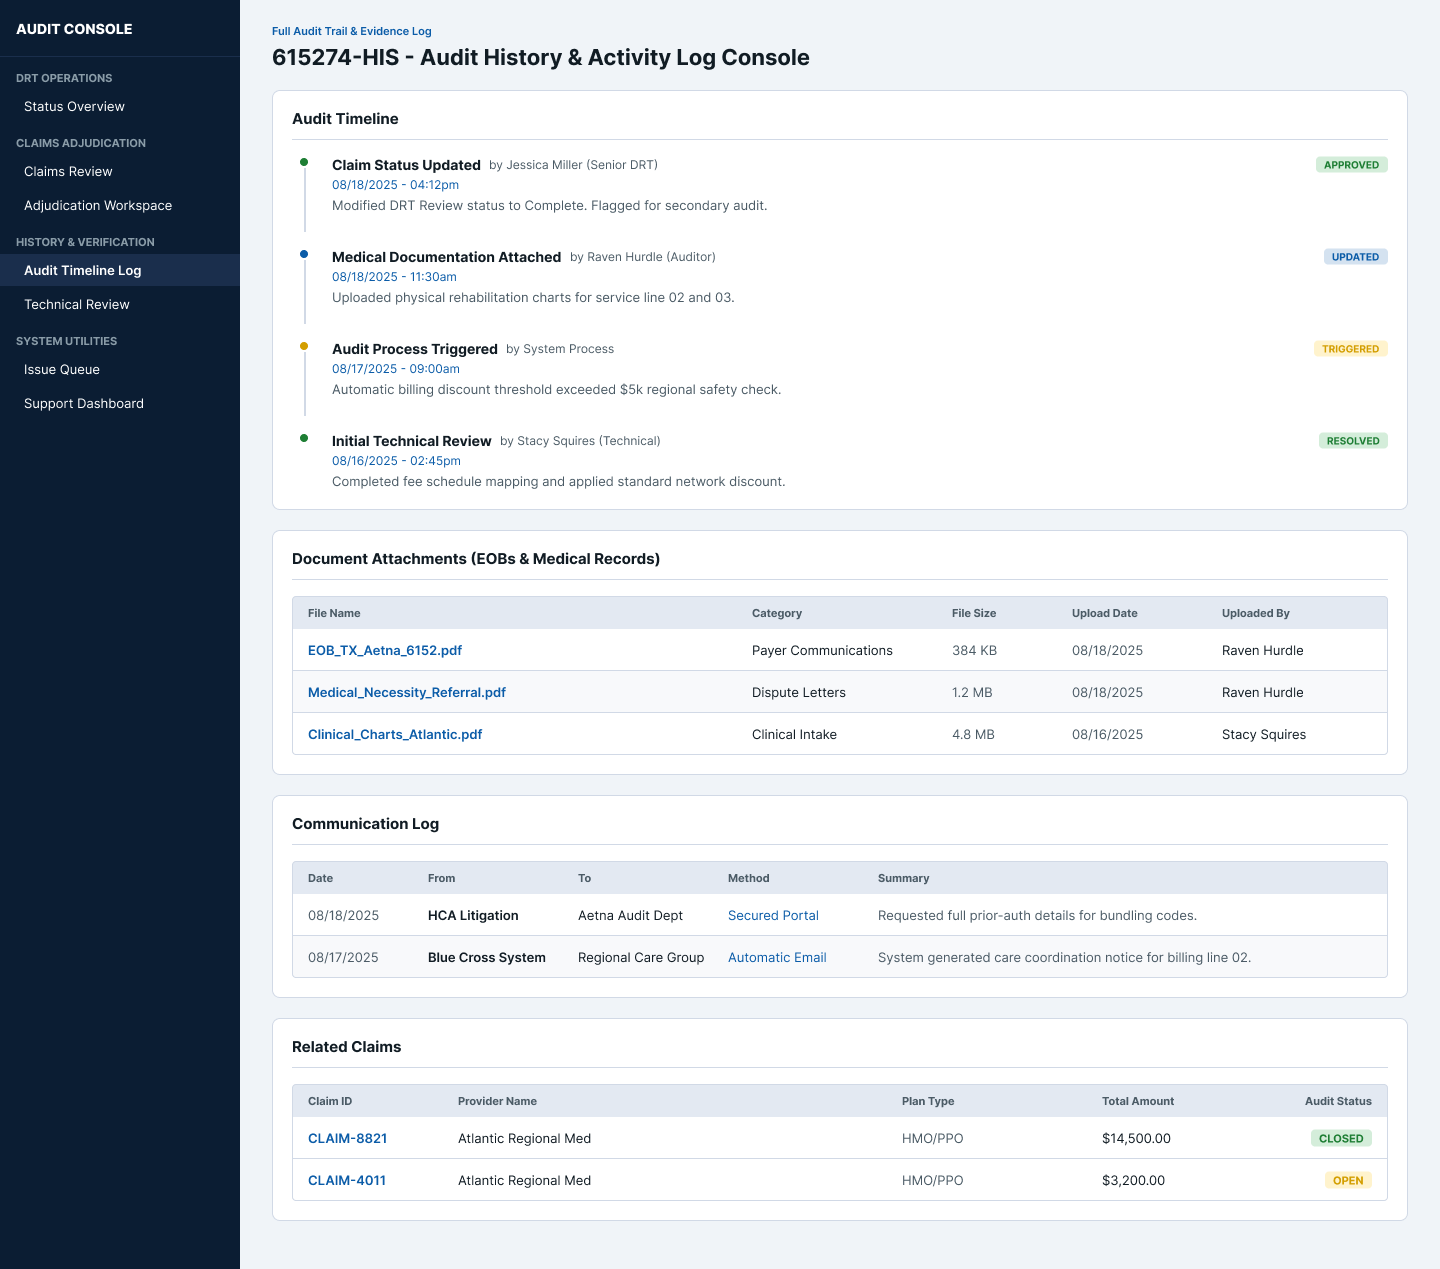Click the Upload Date column header

[1104, 613]
